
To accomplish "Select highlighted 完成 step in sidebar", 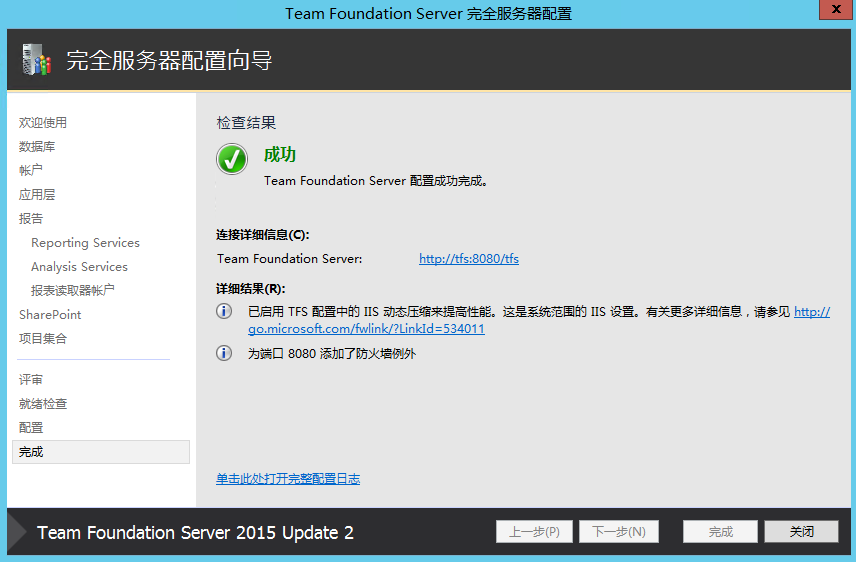I will pyautogui.click(x=101, y=452).
